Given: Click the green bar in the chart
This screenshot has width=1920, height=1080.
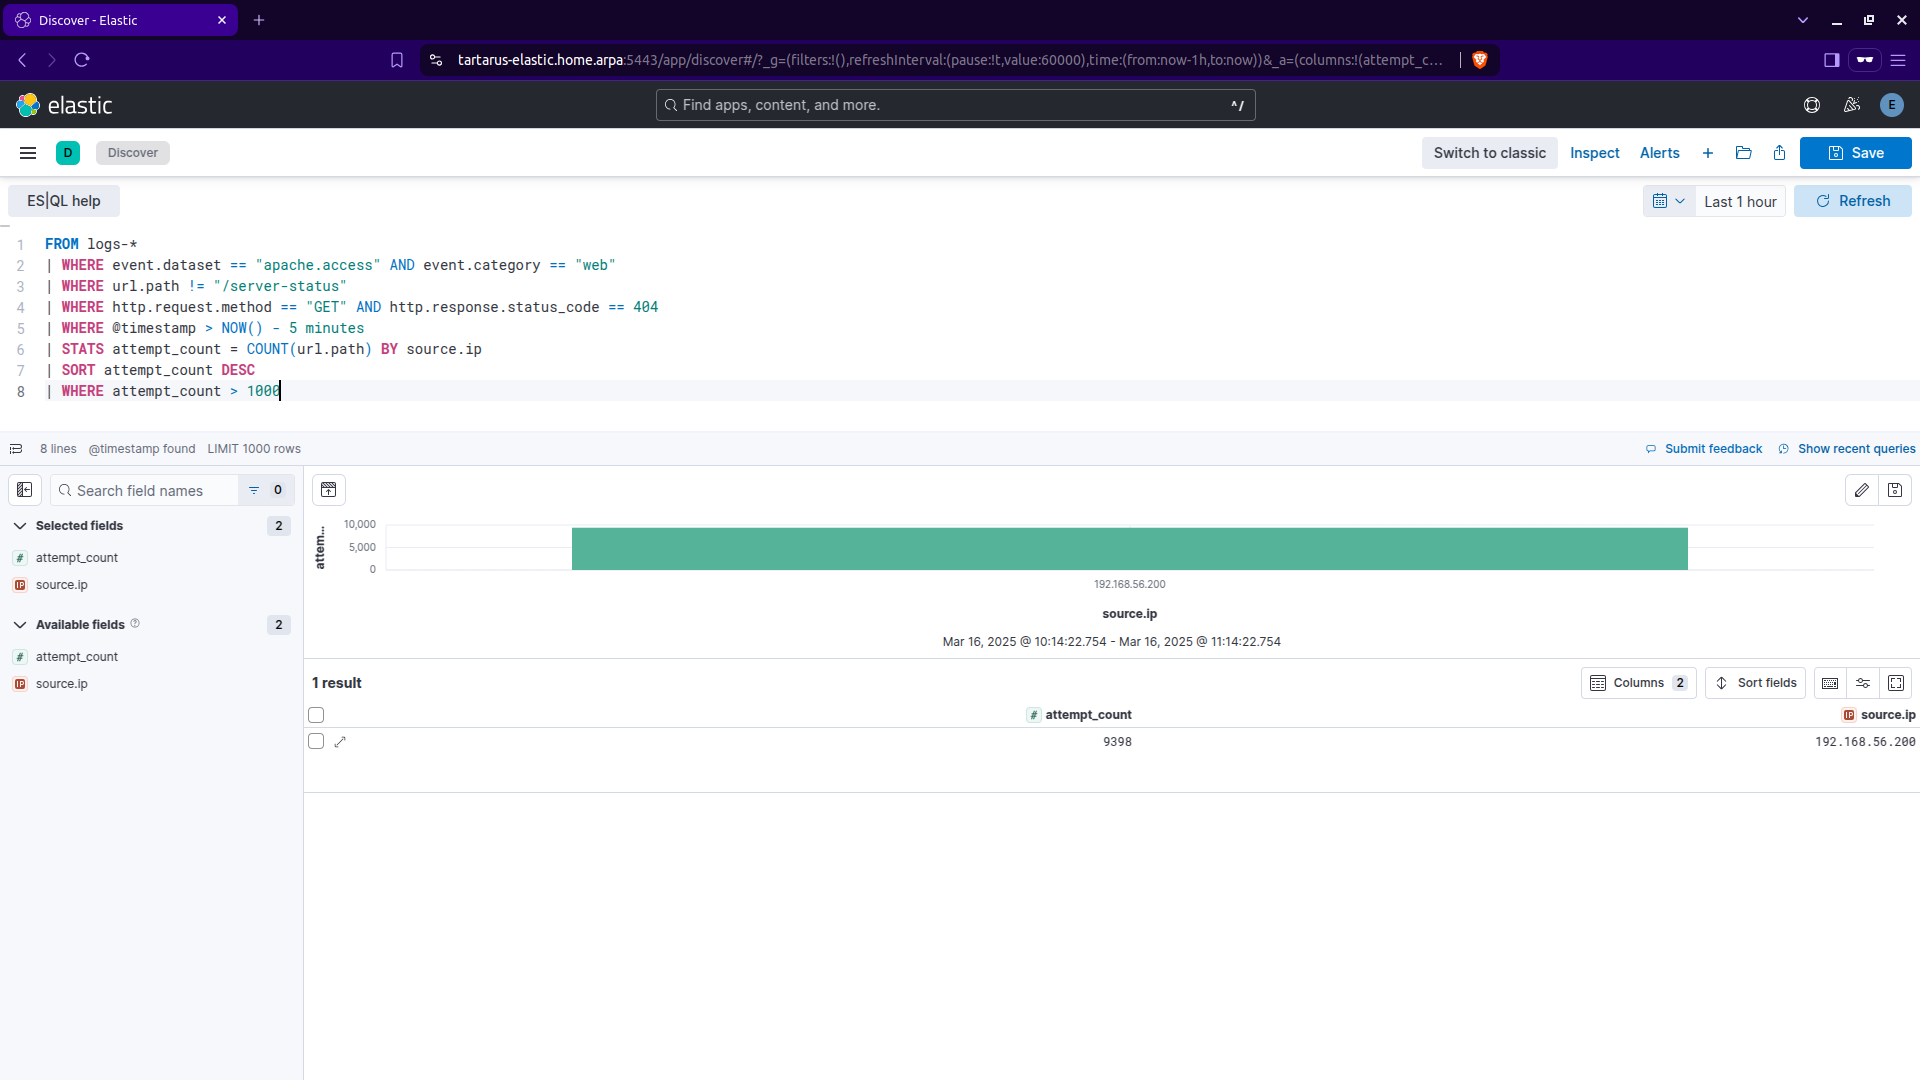Looking at the screenshot, I should pos(1129,549).
